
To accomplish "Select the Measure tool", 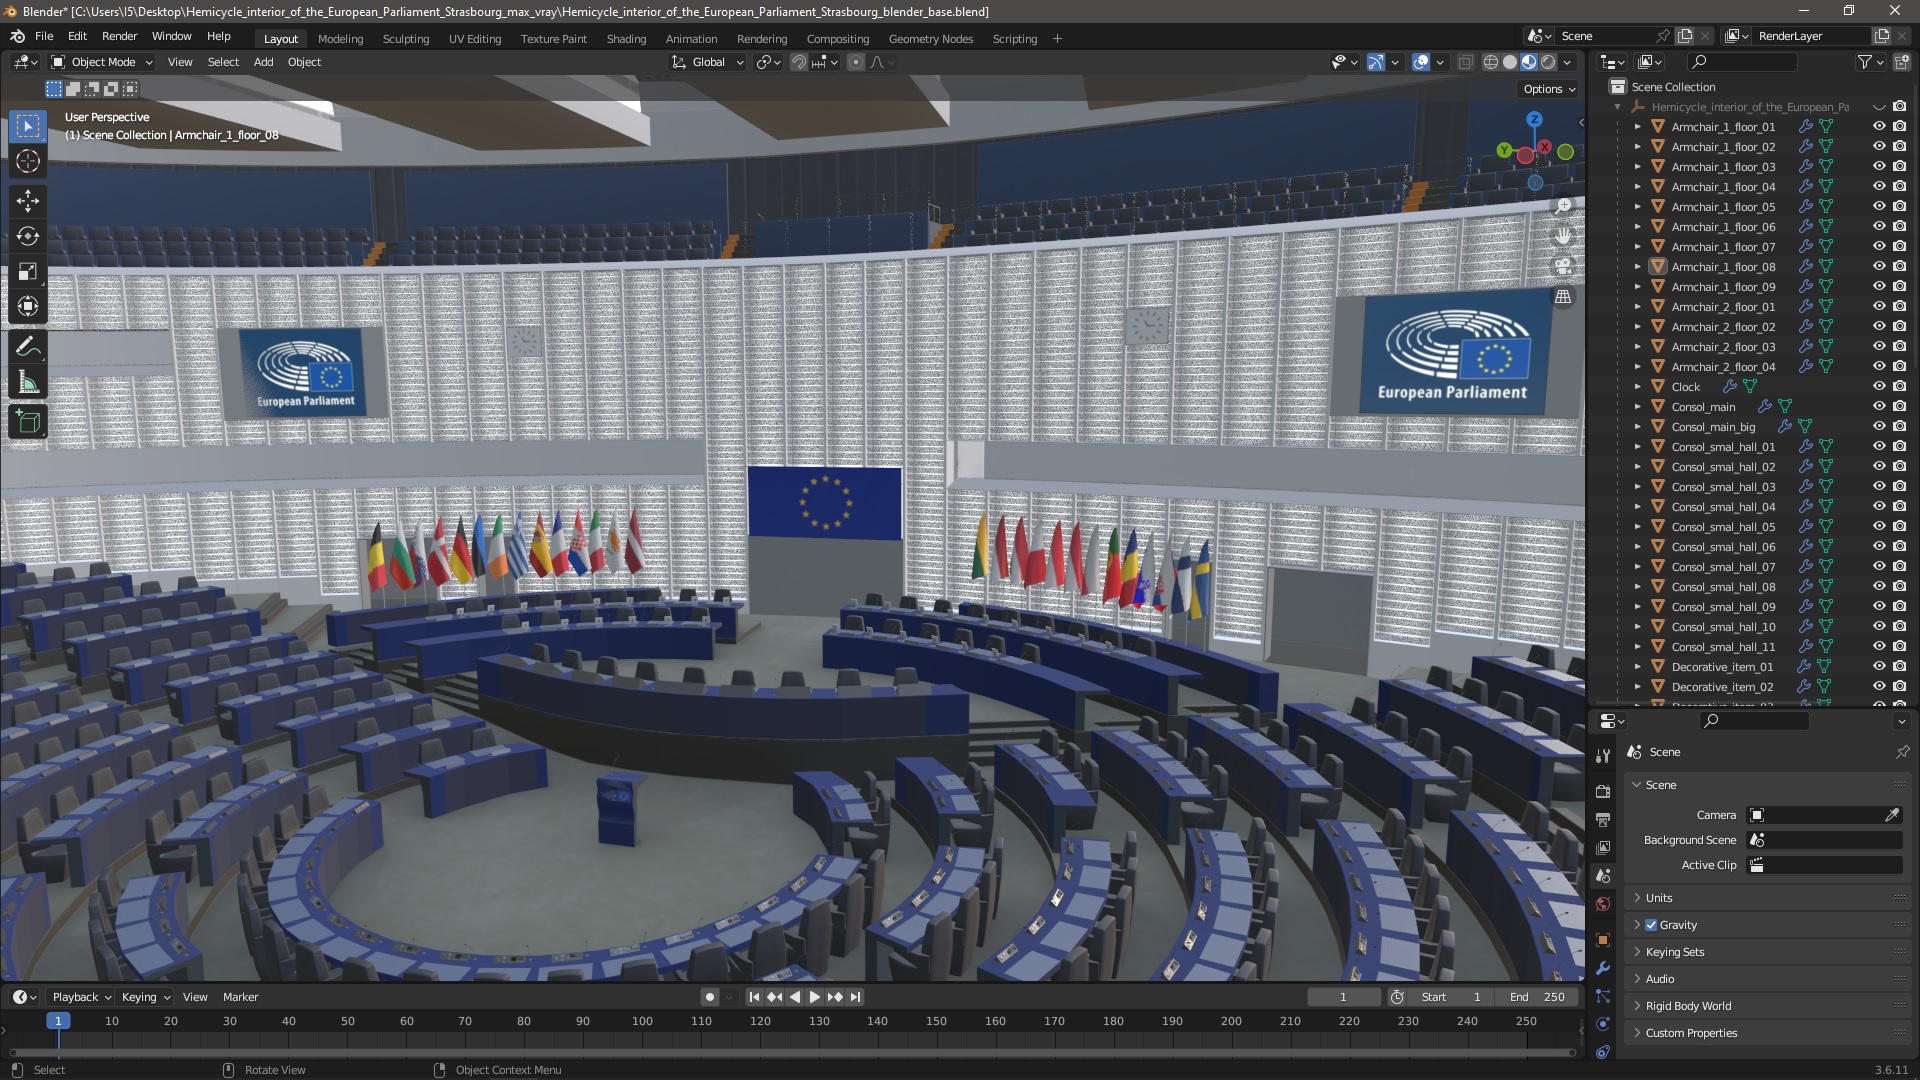I will click(x=28, y=382).
